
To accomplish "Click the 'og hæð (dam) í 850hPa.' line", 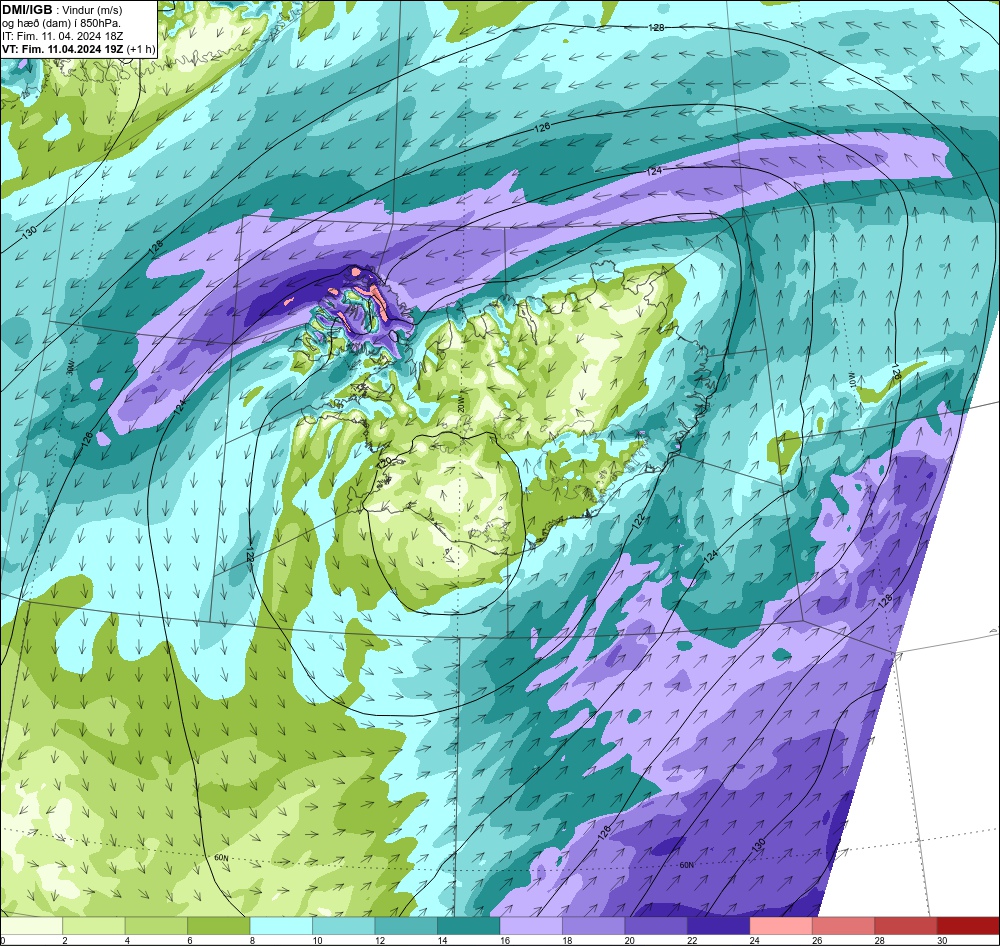I will tap(62, 23).
